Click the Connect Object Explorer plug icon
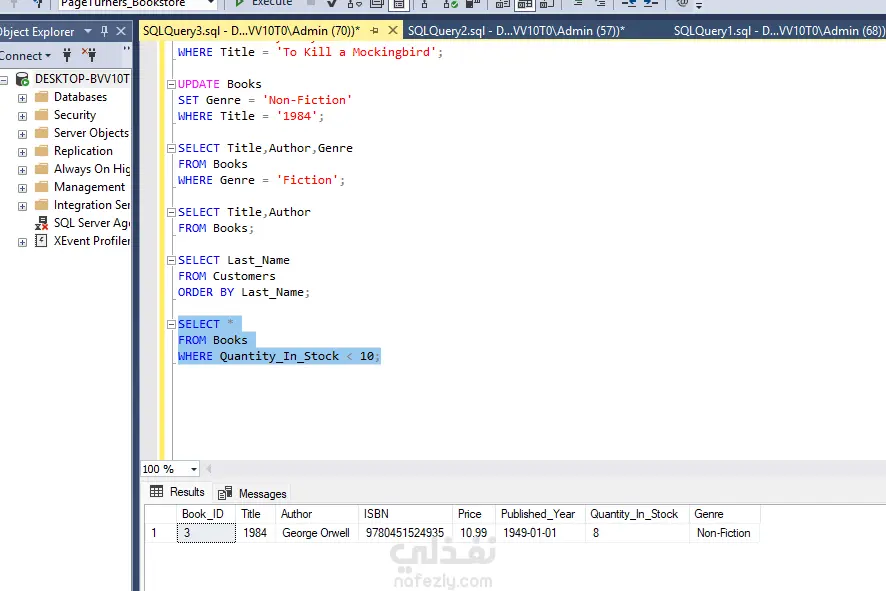Viewport: 886px width, 591px height. 67,55
